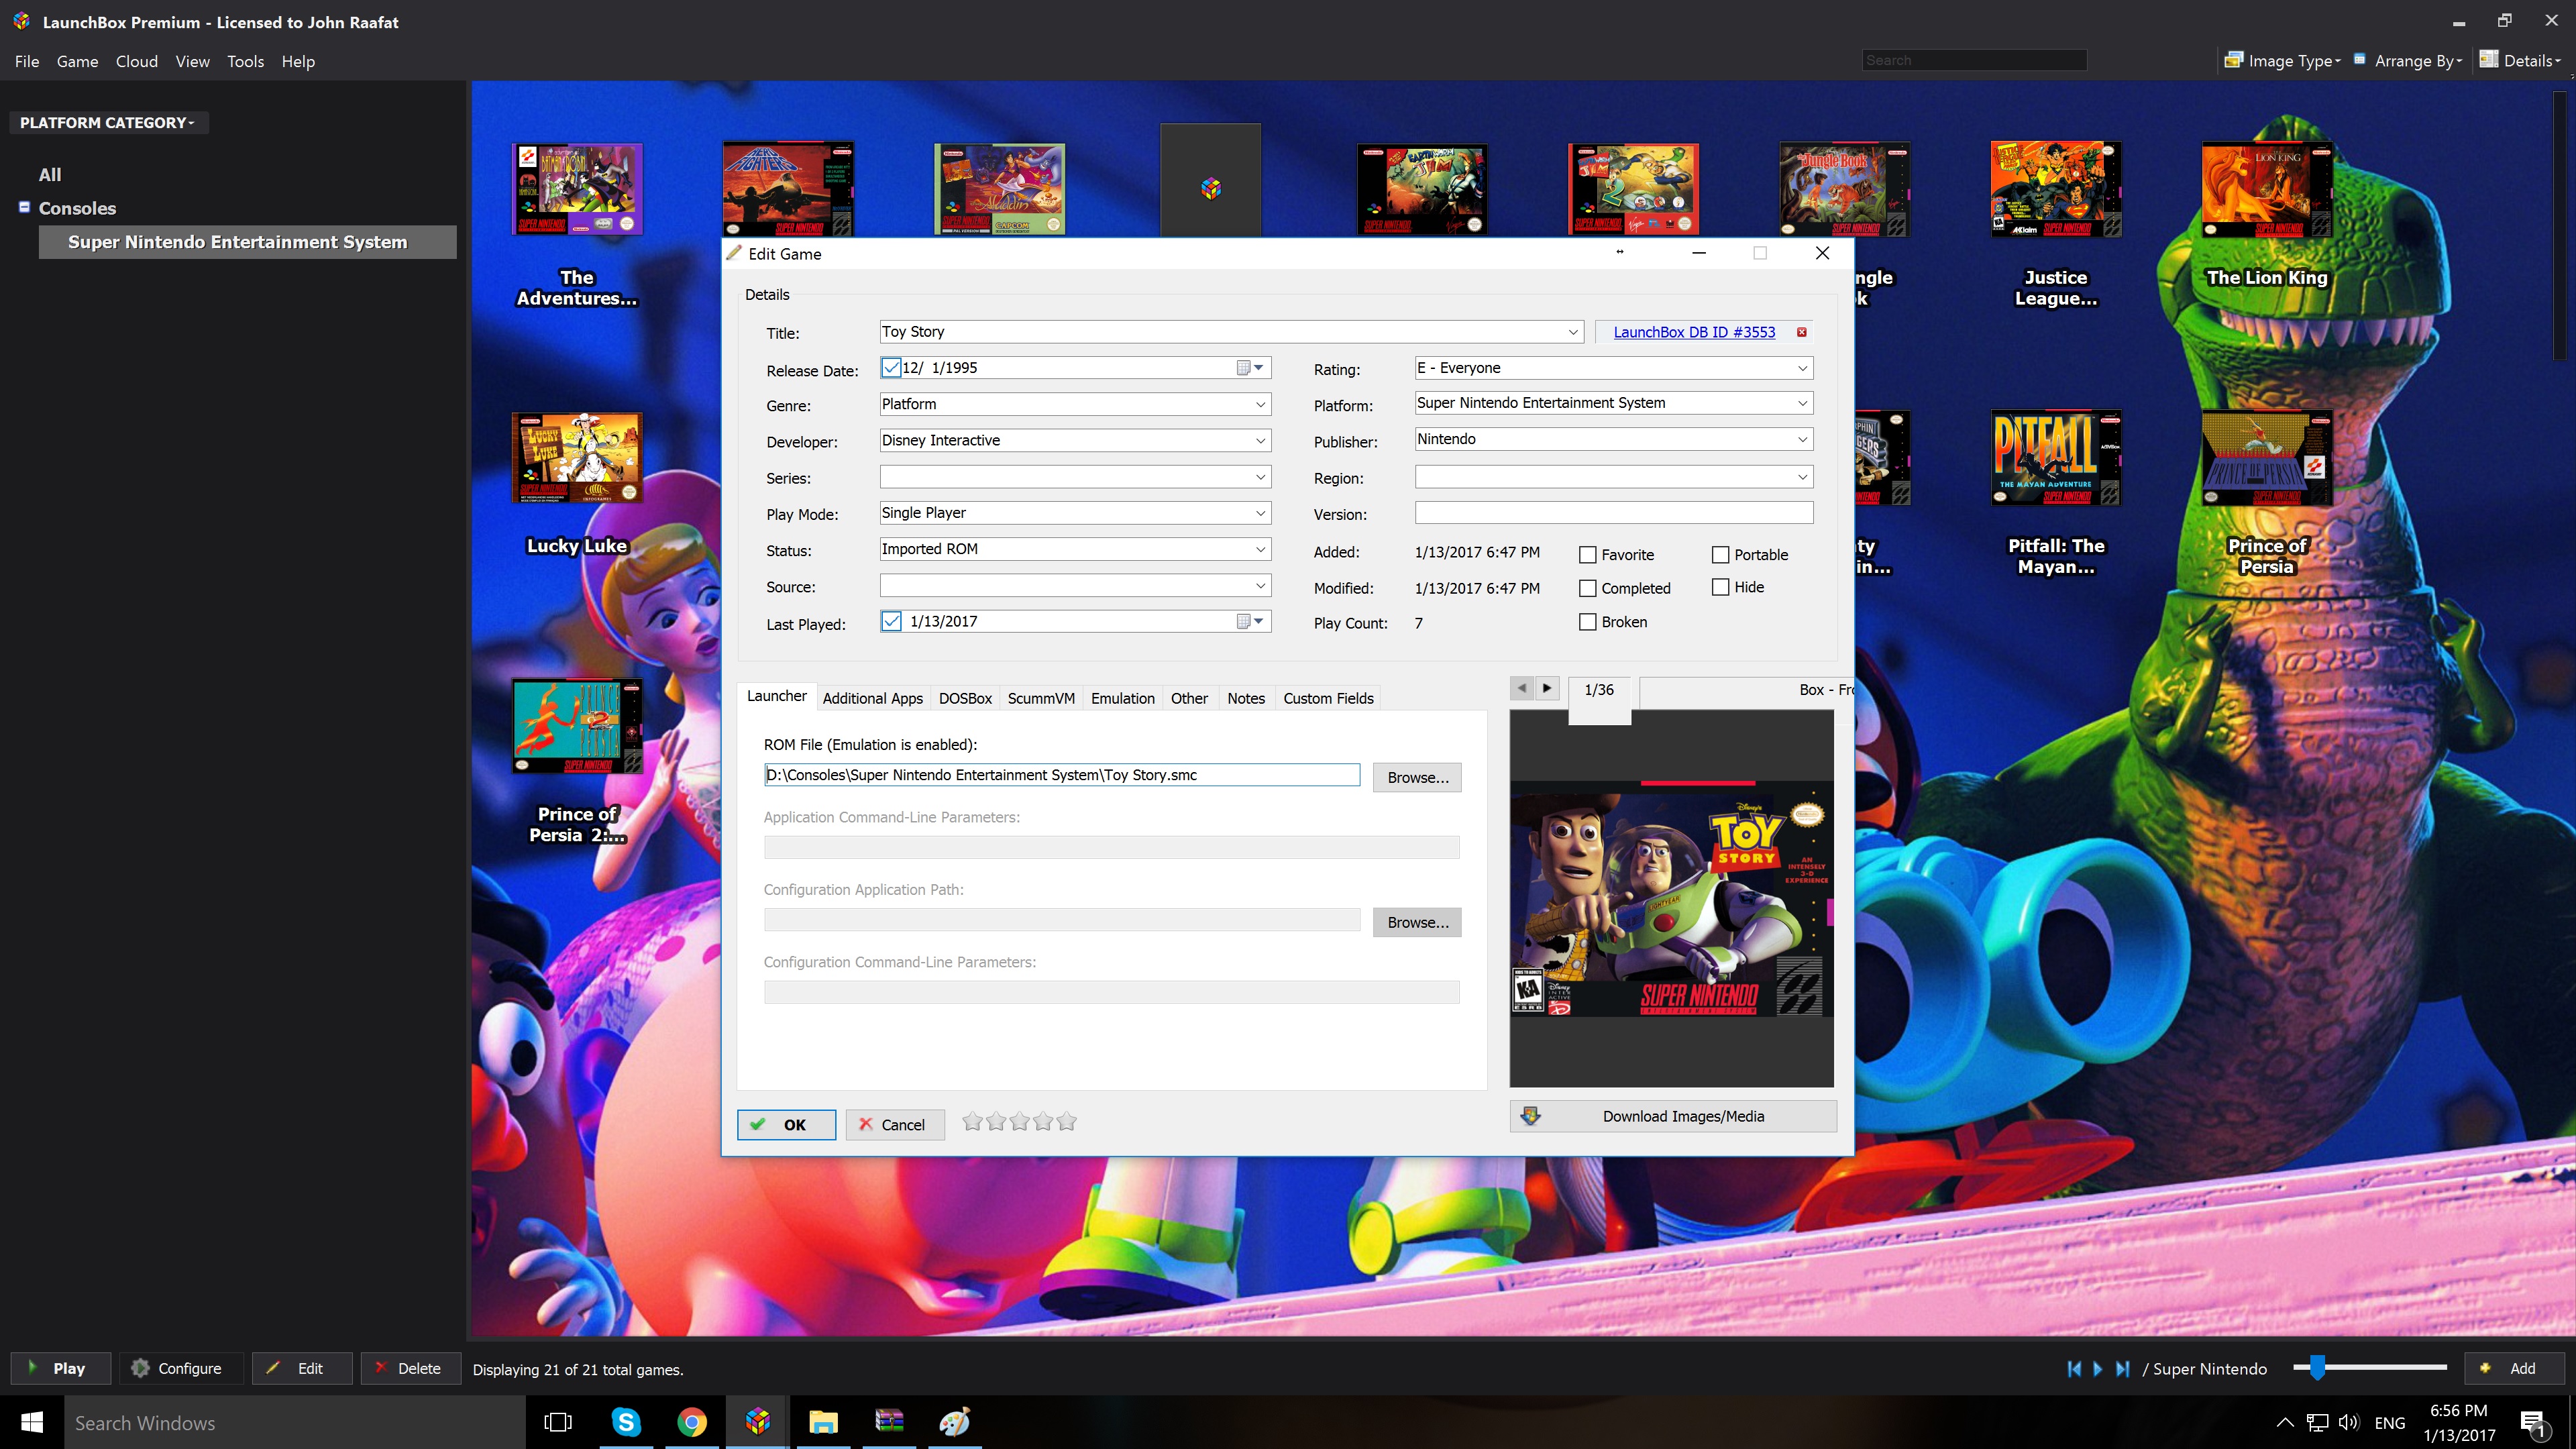The image size is (2576, 1449).
Task: Open the Cloud menu
Action: [x=137, y=61]
